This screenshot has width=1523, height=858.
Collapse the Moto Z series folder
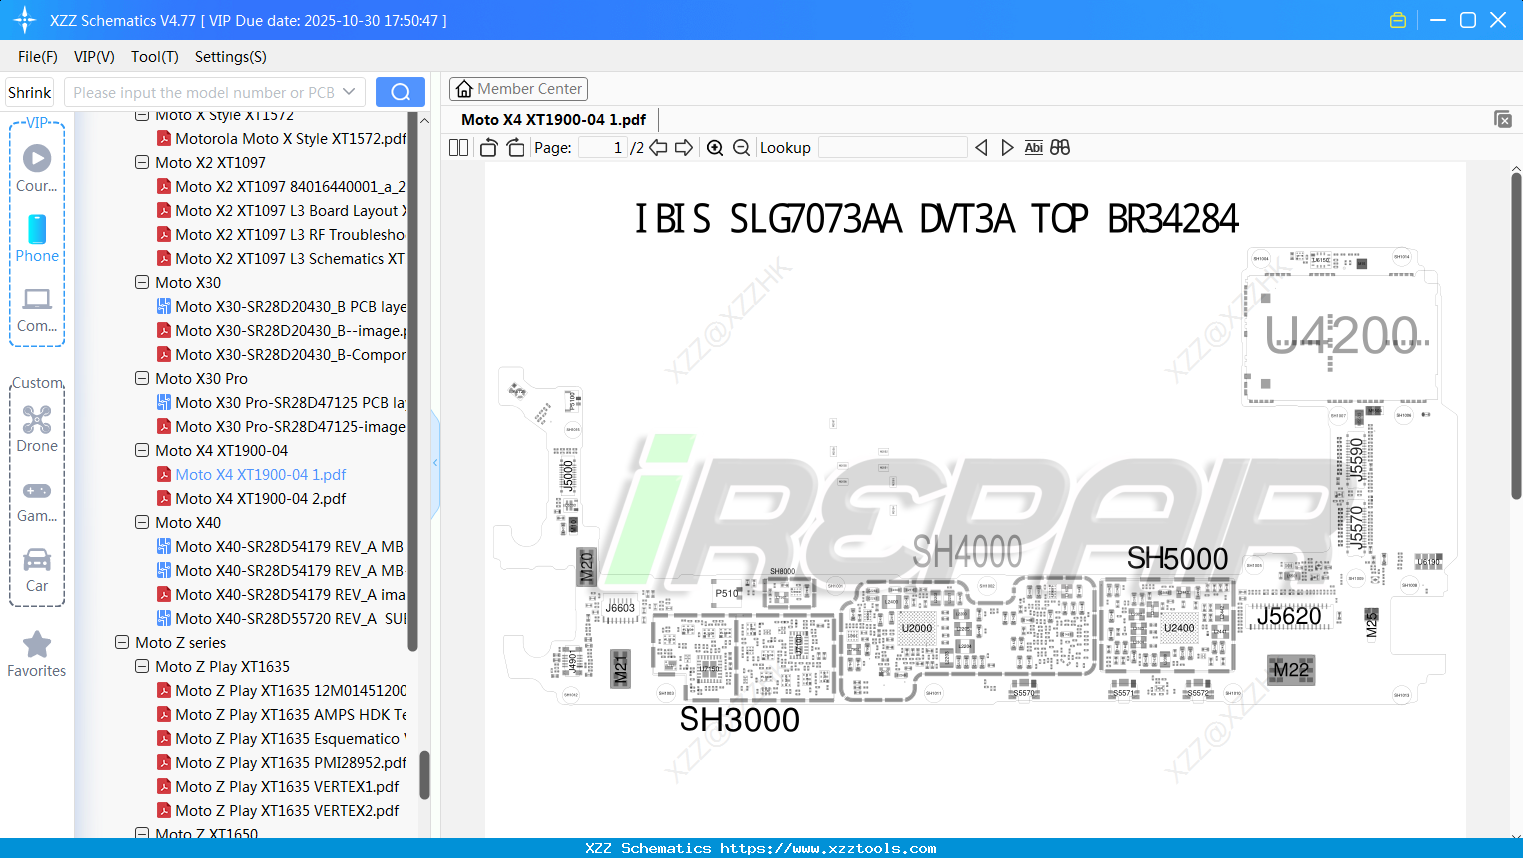coord(122,642)
